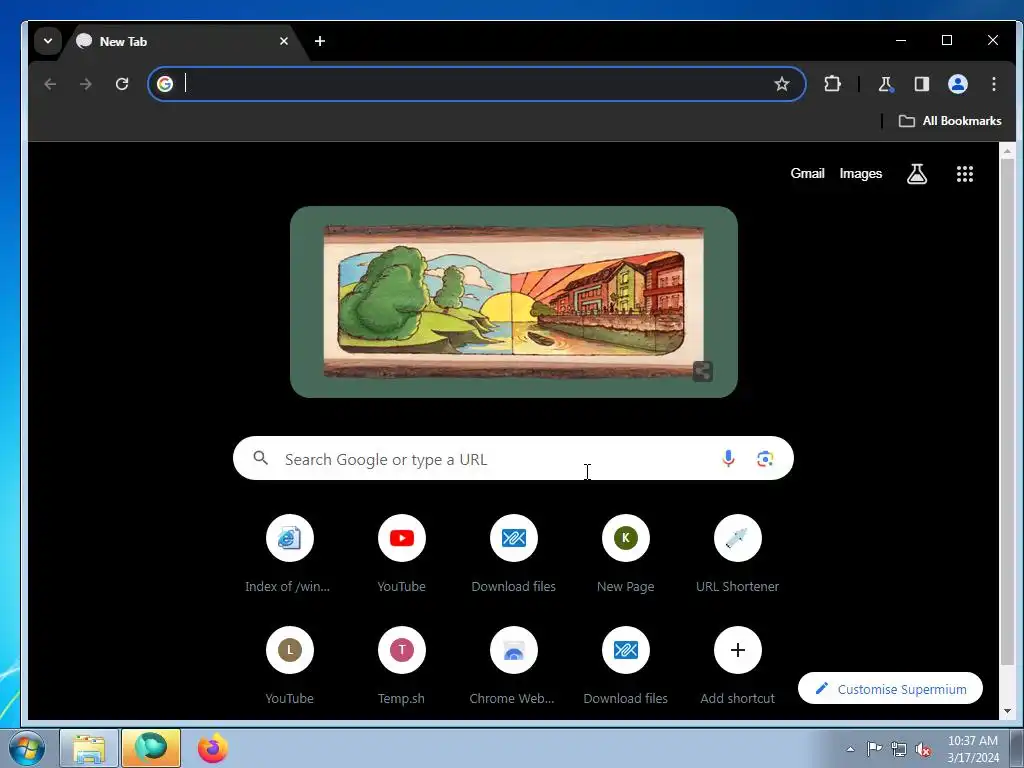This screenshot has width=1024, height=768.
Task: Open the Index of /win... shortcut
Action: pyautogui.click(x=289, y=554)
